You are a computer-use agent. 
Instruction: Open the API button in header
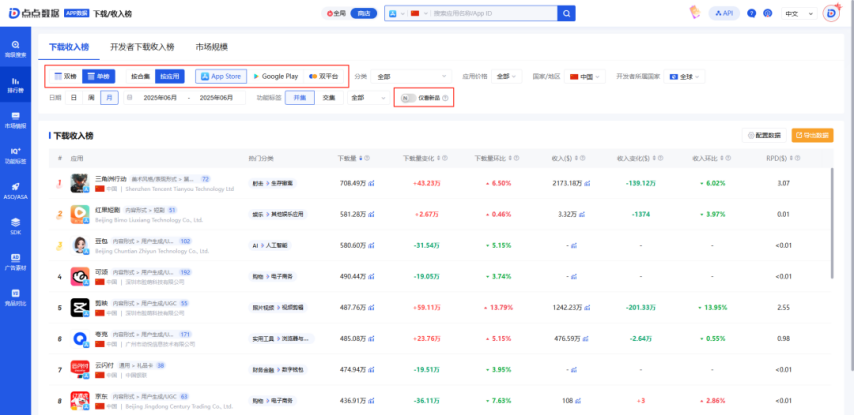724,13
